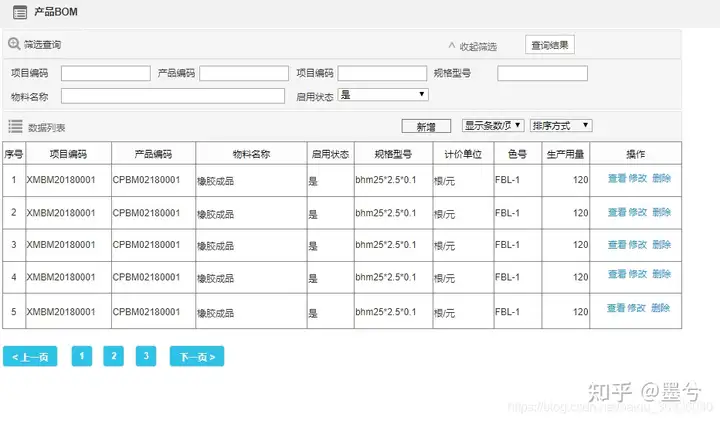Screen dimensions: 720x421
Task: Click 查看 link in row 5
Action: tap(616, 308)
